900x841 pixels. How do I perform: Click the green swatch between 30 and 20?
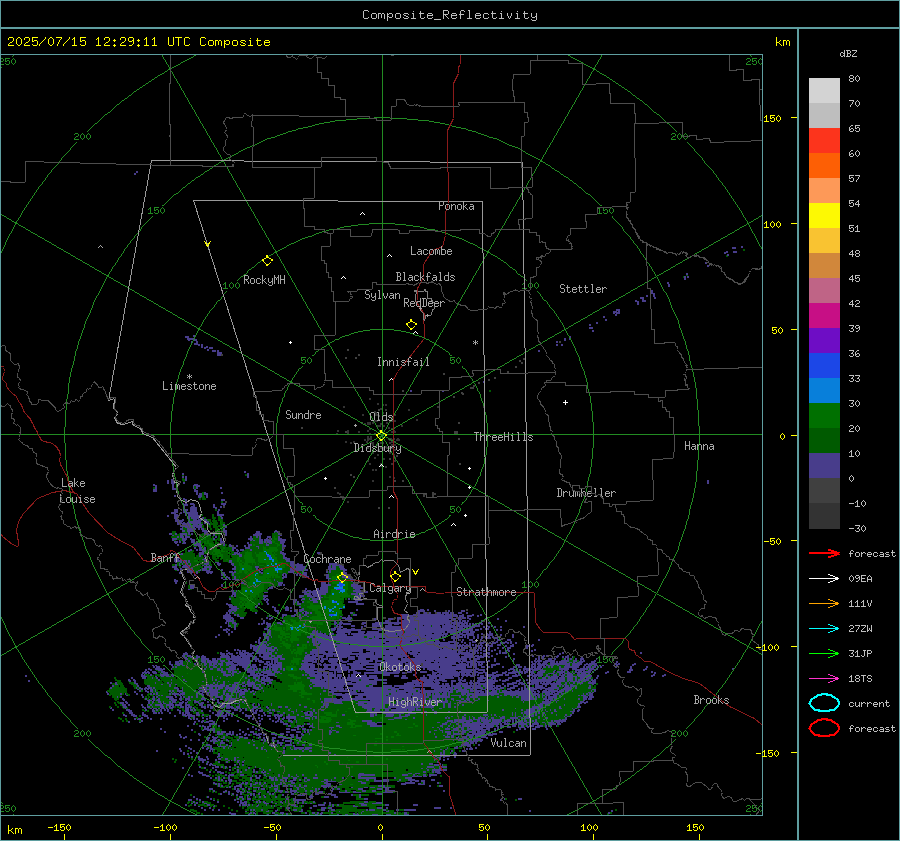[824, 415]
